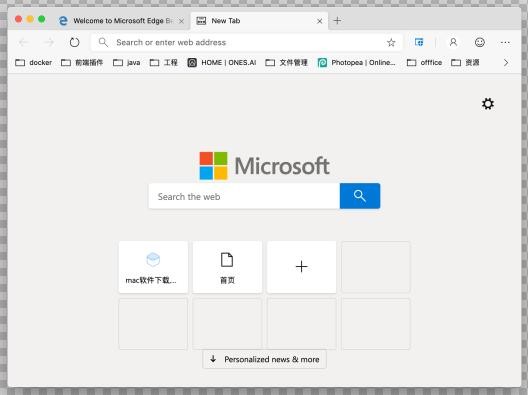Image resolution: width=528 pixels, height=395 pixels.
Task: Open the 工程 bookmarks folder
Action: (x=164, y=63)
